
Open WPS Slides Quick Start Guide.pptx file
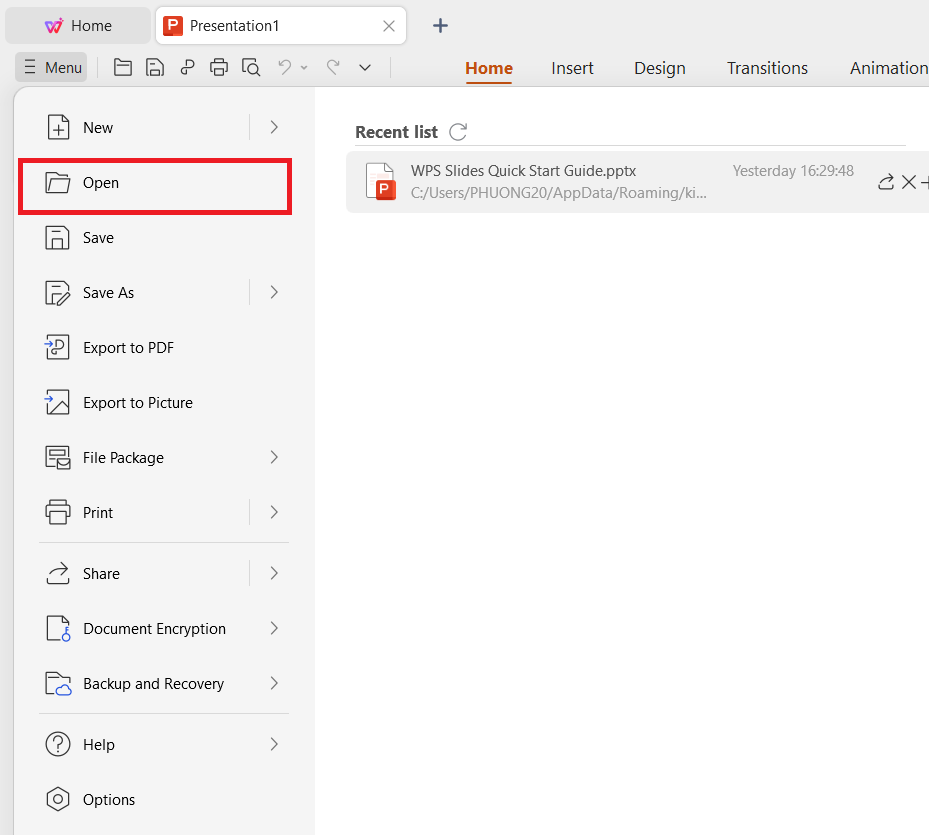pyautogui.click(x=523, y=171)
